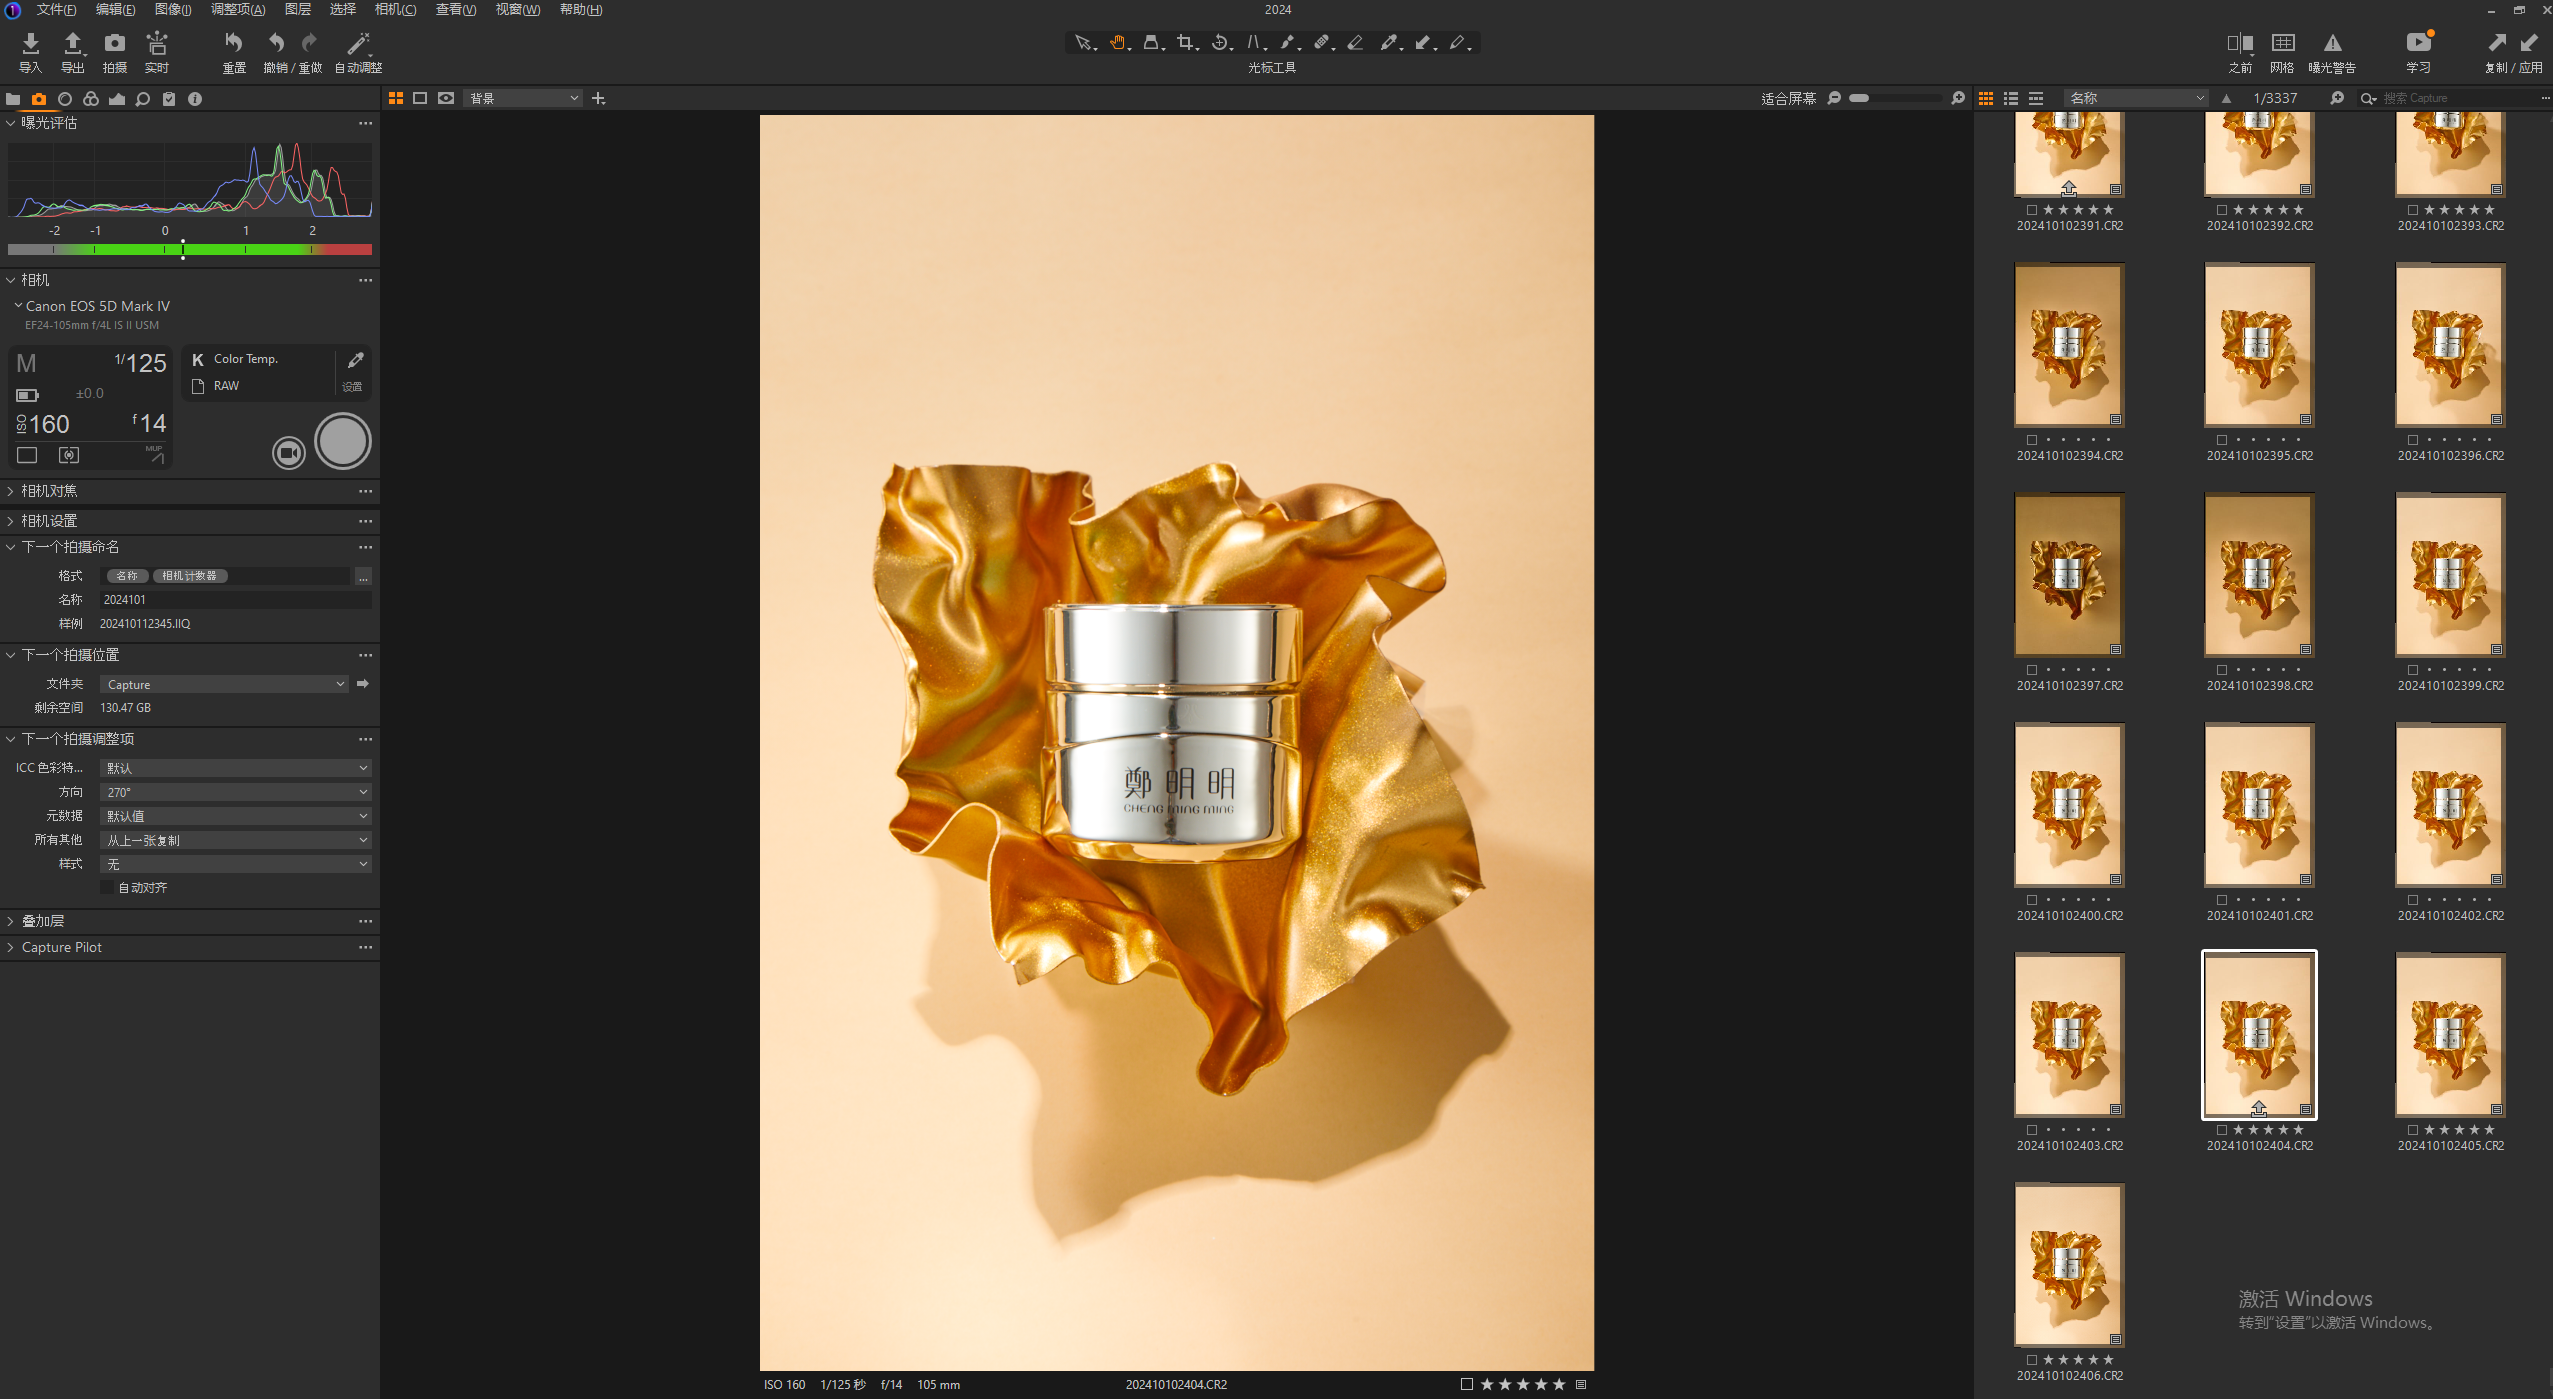Tick the color tag box of 202410102404.CR2 thumbnail
This screenshot has width=2553, height=1399.
pyautogui.click(x=2222, y=1130)
